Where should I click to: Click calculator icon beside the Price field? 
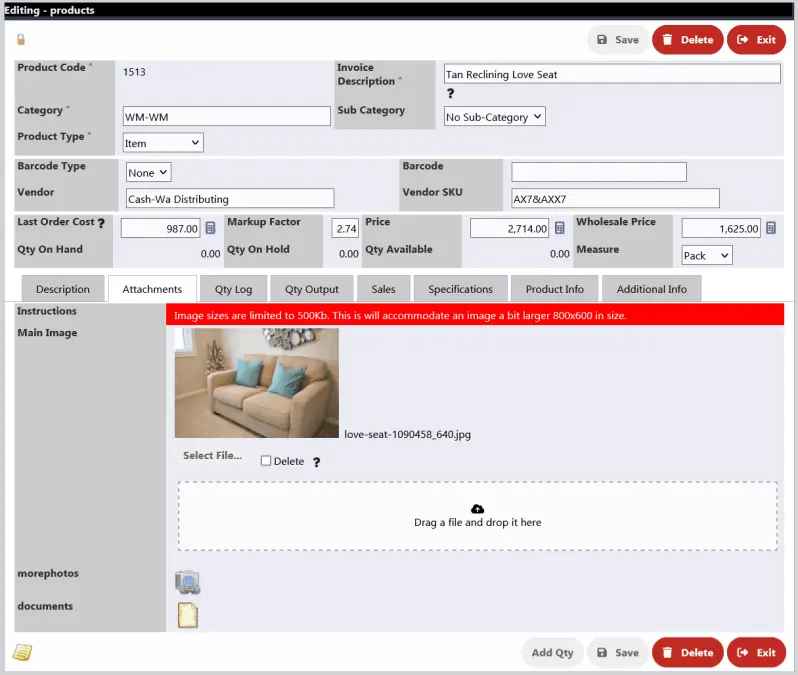tap(559, 228)
